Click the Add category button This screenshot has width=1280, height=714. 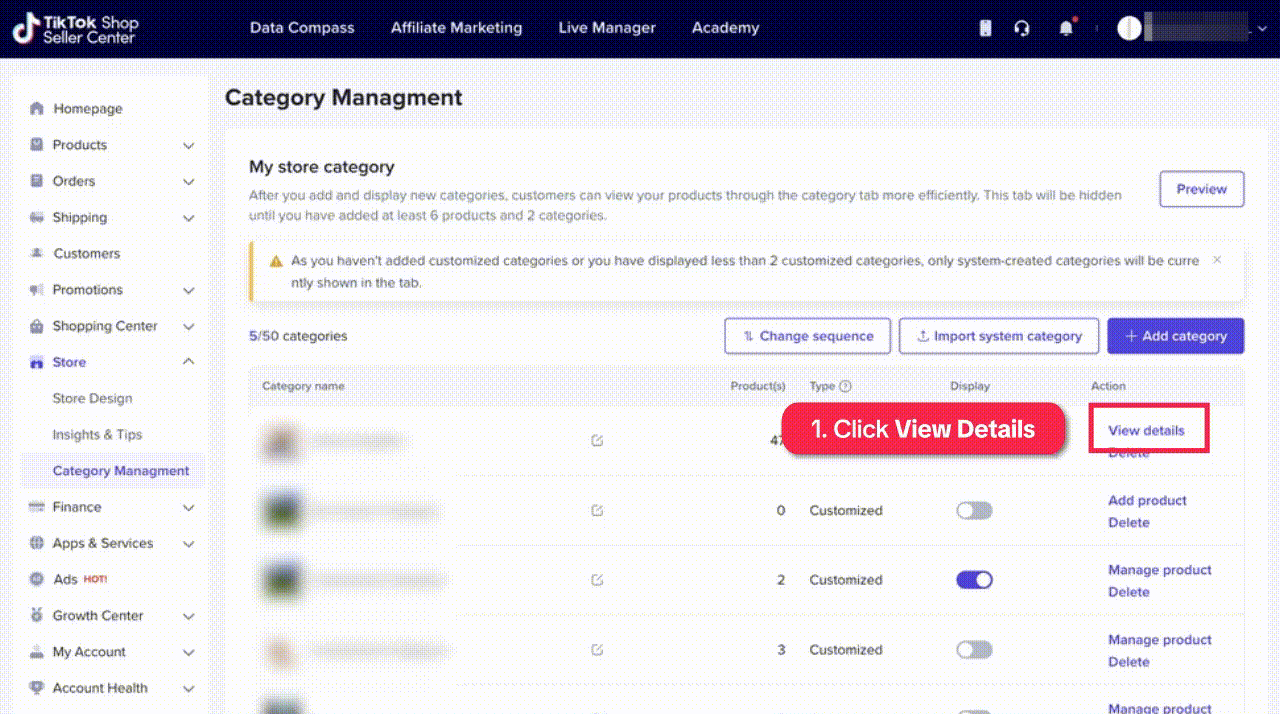[1175, 336]
